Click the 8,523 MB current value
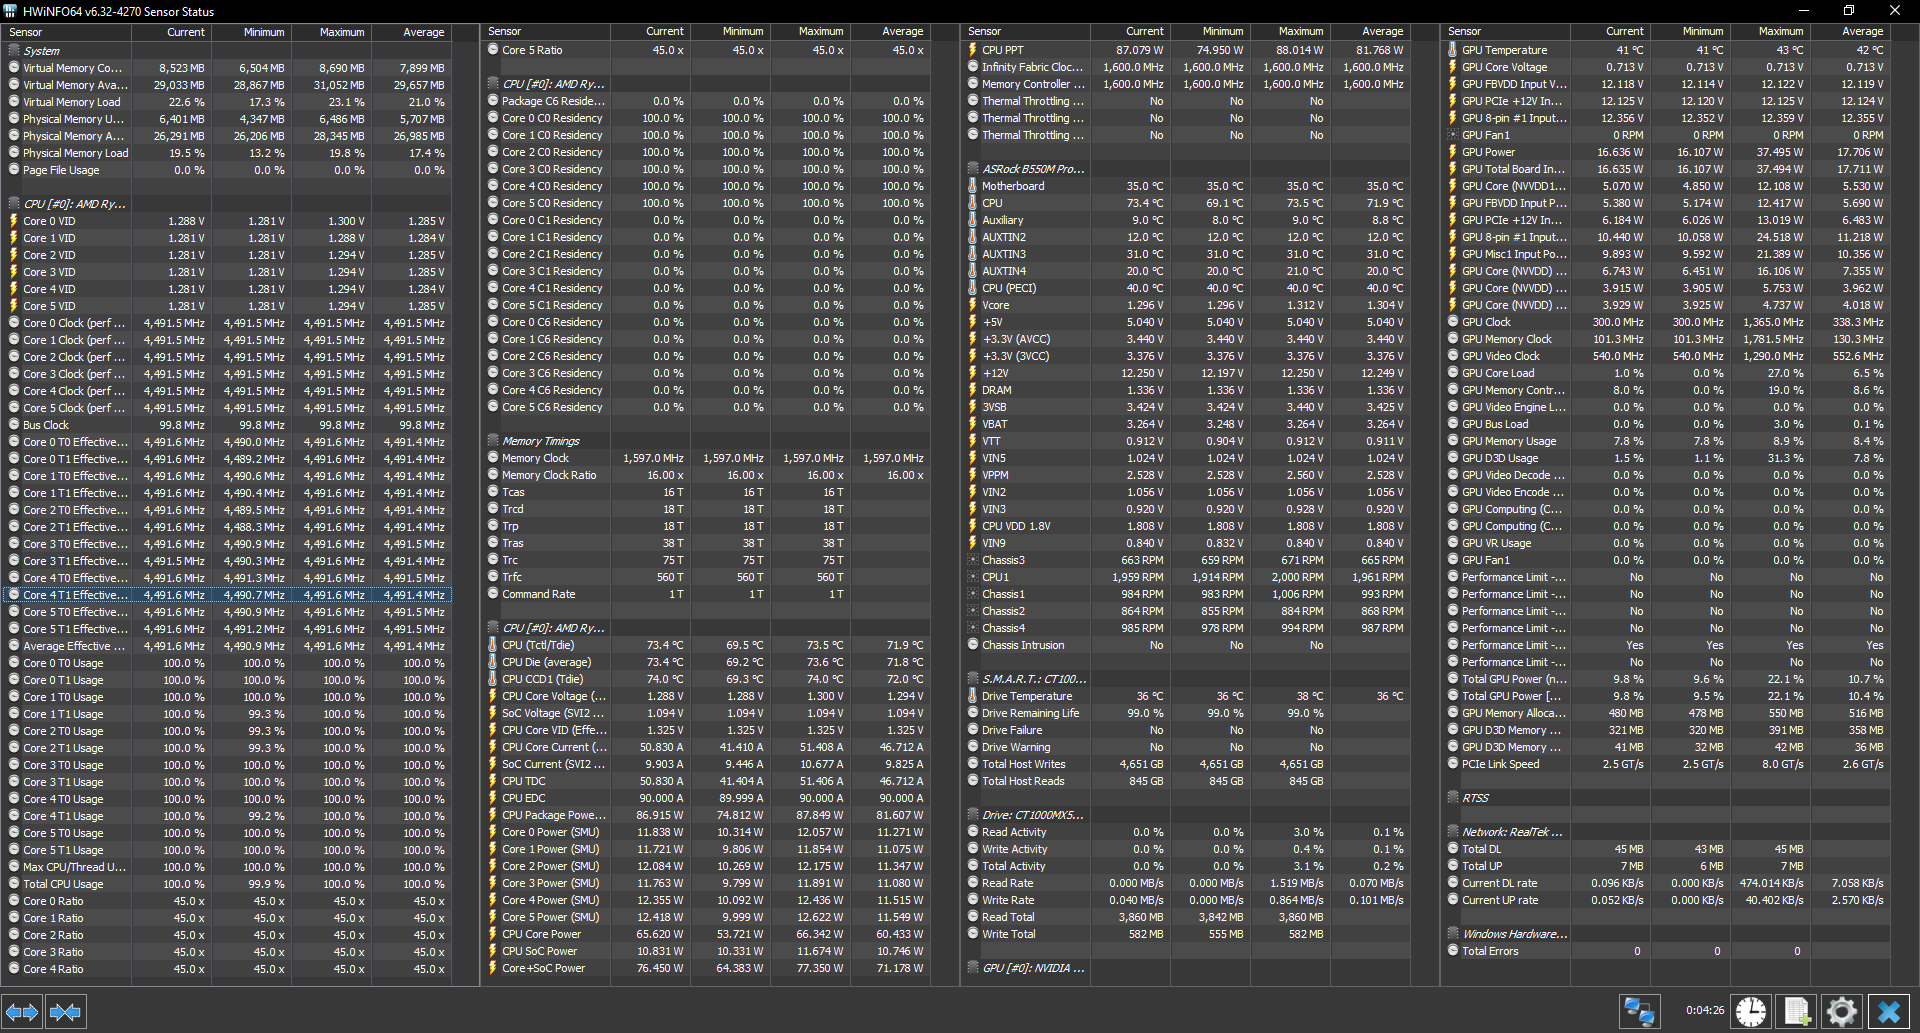Viewport: 1920px width, 1033px height. coord(181,68)
